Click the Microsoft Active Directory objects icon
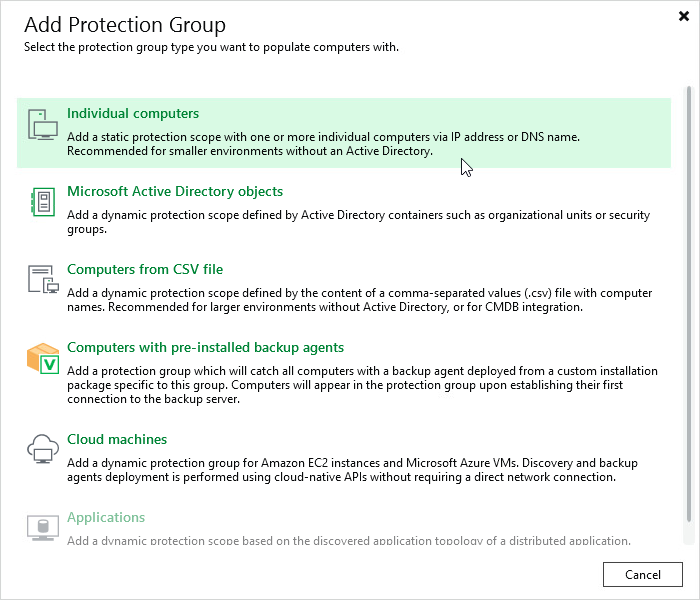The width and height of the screenshot is (700, 600). pos(43,202)
